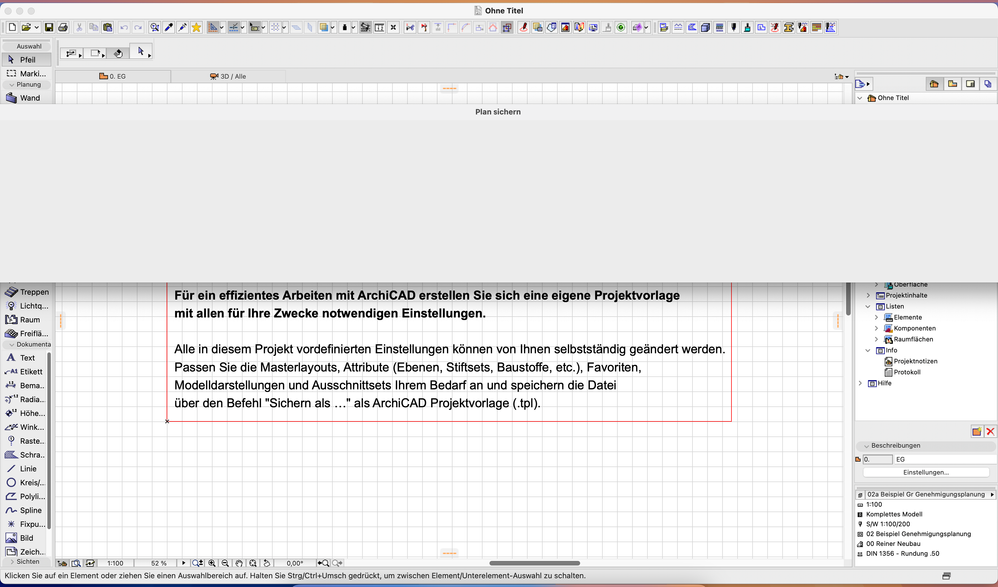998x587 pixels.
Task: Select the Schra... hatch fill tool
Action: coord(24,455)
